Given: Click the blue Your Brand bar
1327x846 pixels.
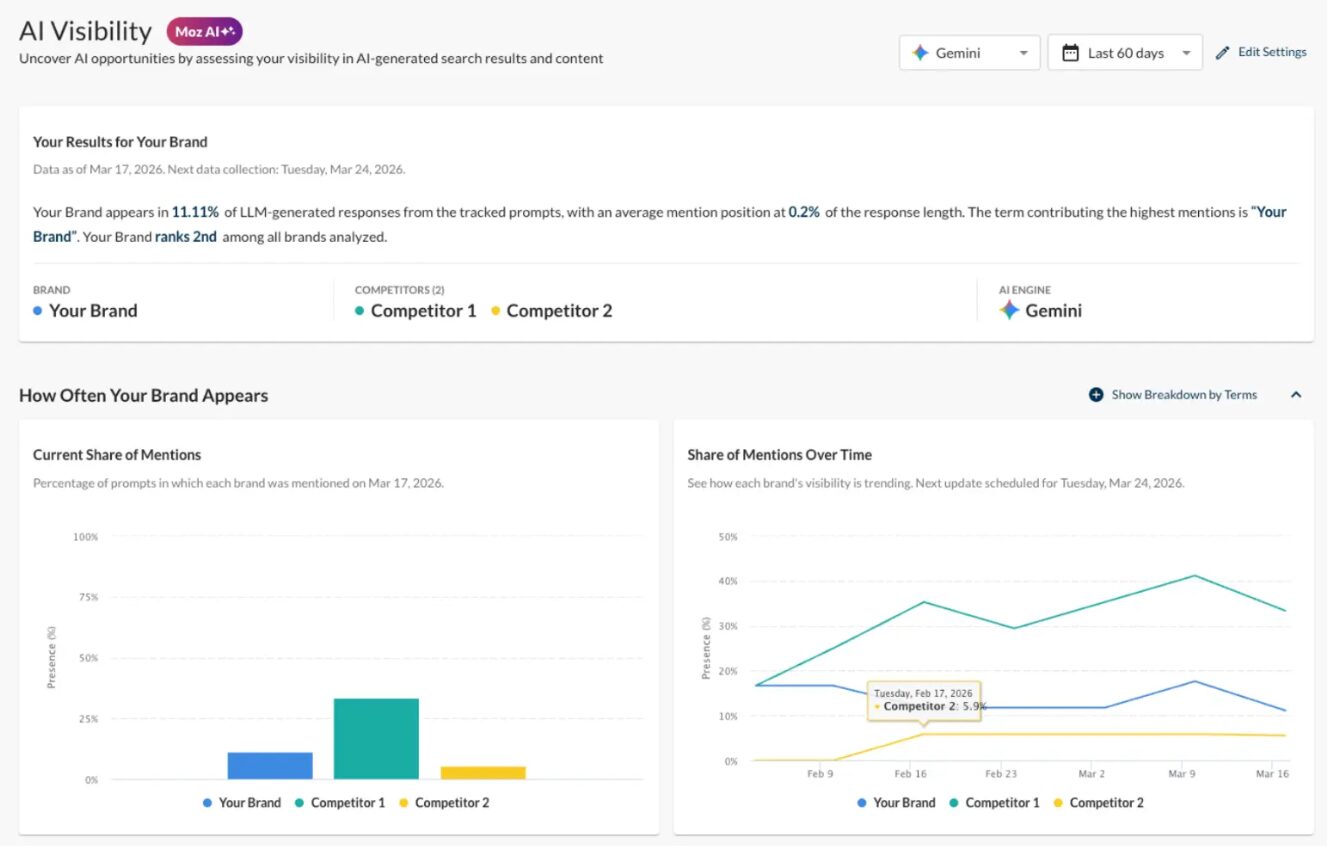Looking at the screenshot, I should point(270,766).
